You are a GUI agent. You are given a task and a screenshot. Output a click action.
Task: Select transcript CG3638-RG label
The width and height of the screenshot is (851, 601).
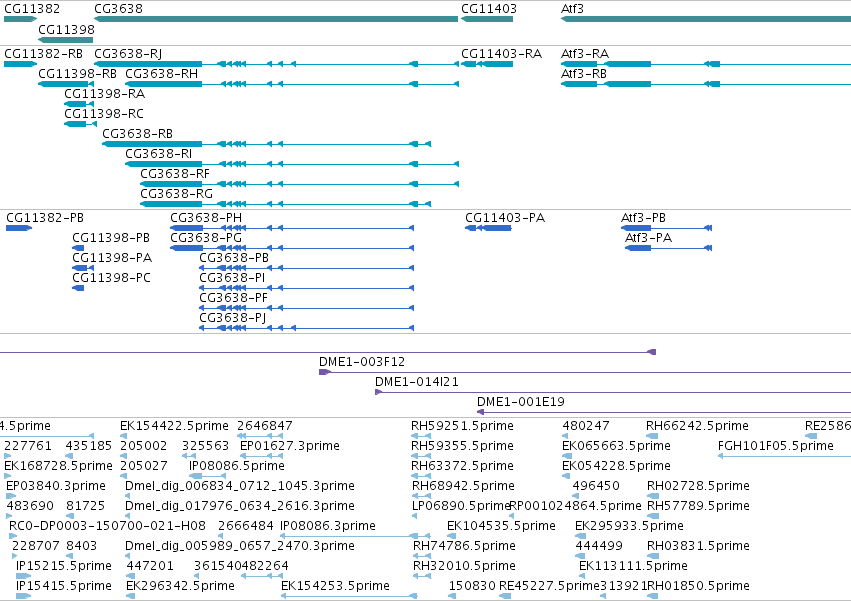click(176, 194)
